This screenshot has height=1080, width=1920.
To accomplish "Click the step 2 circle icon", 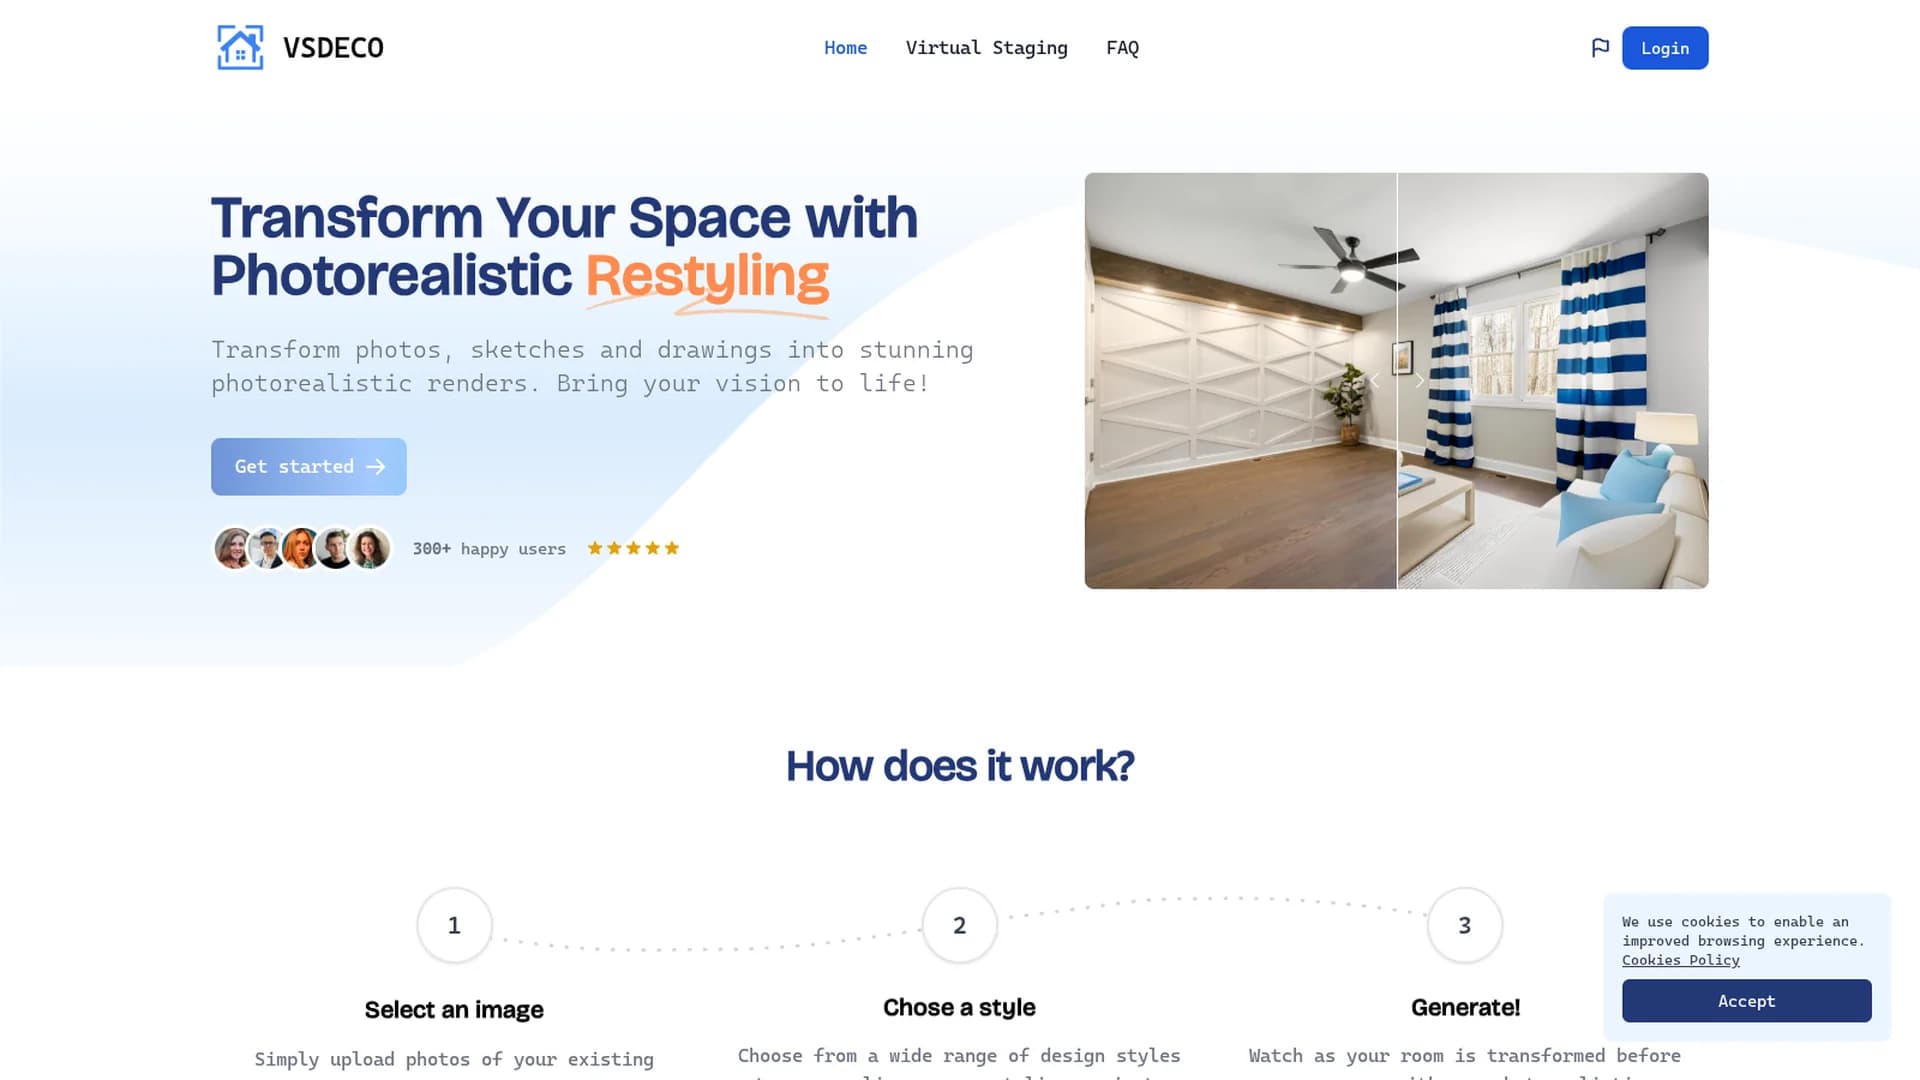I will pyautogui.click(x=959, y=925).
